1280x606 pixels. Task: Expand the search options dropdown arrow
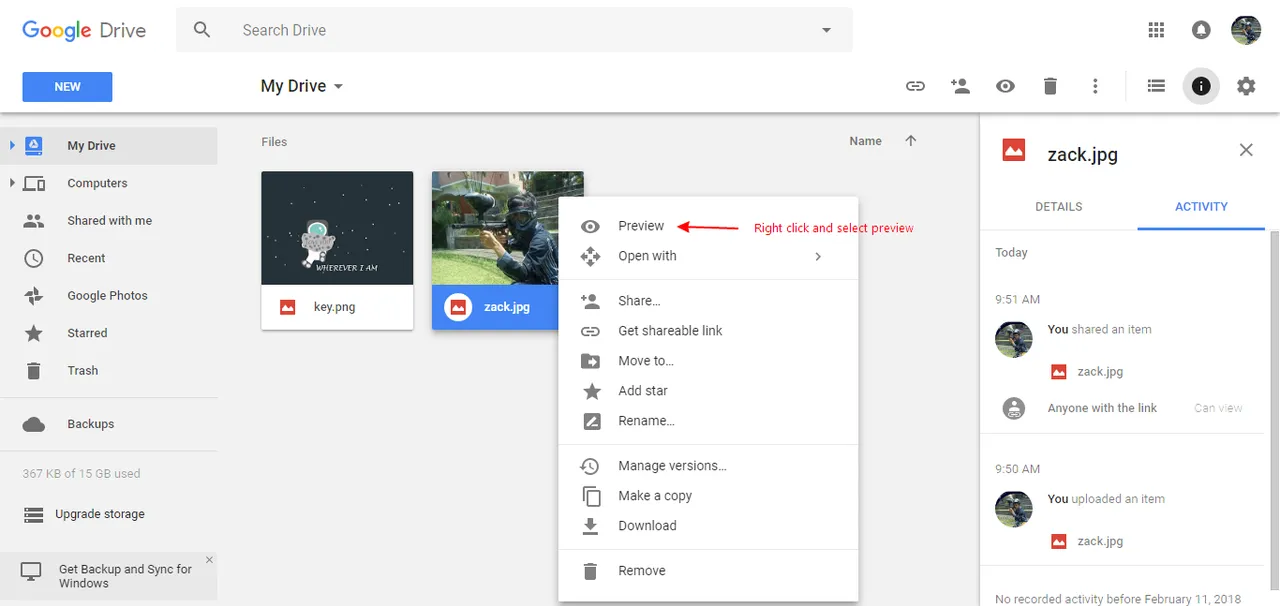(826, 30)
